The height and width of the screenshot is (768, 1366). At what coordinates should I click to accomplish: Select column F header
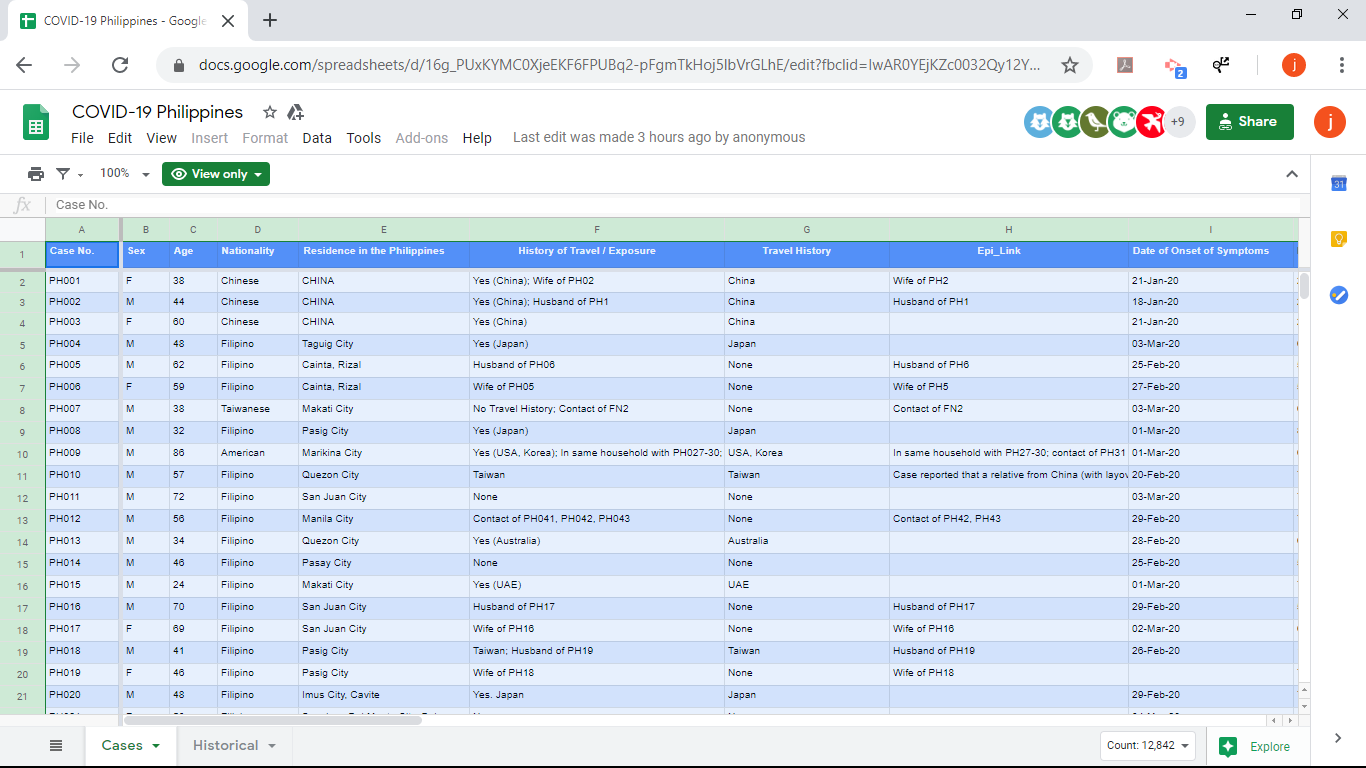(597, 229)
